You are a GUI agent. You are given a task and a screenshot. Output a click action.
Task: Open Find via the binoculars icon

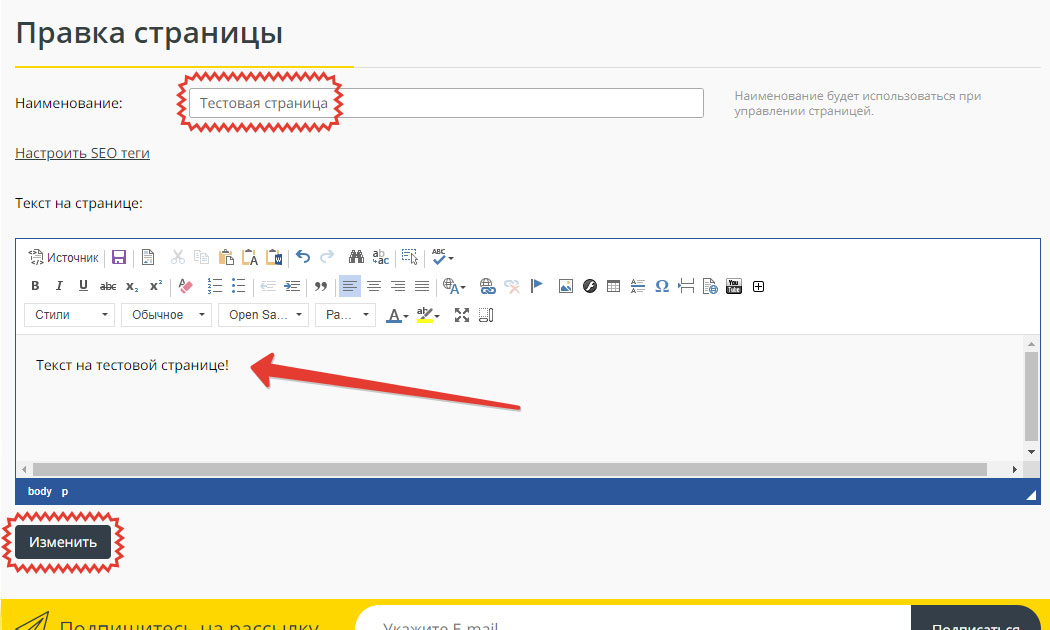coord(356,258)
